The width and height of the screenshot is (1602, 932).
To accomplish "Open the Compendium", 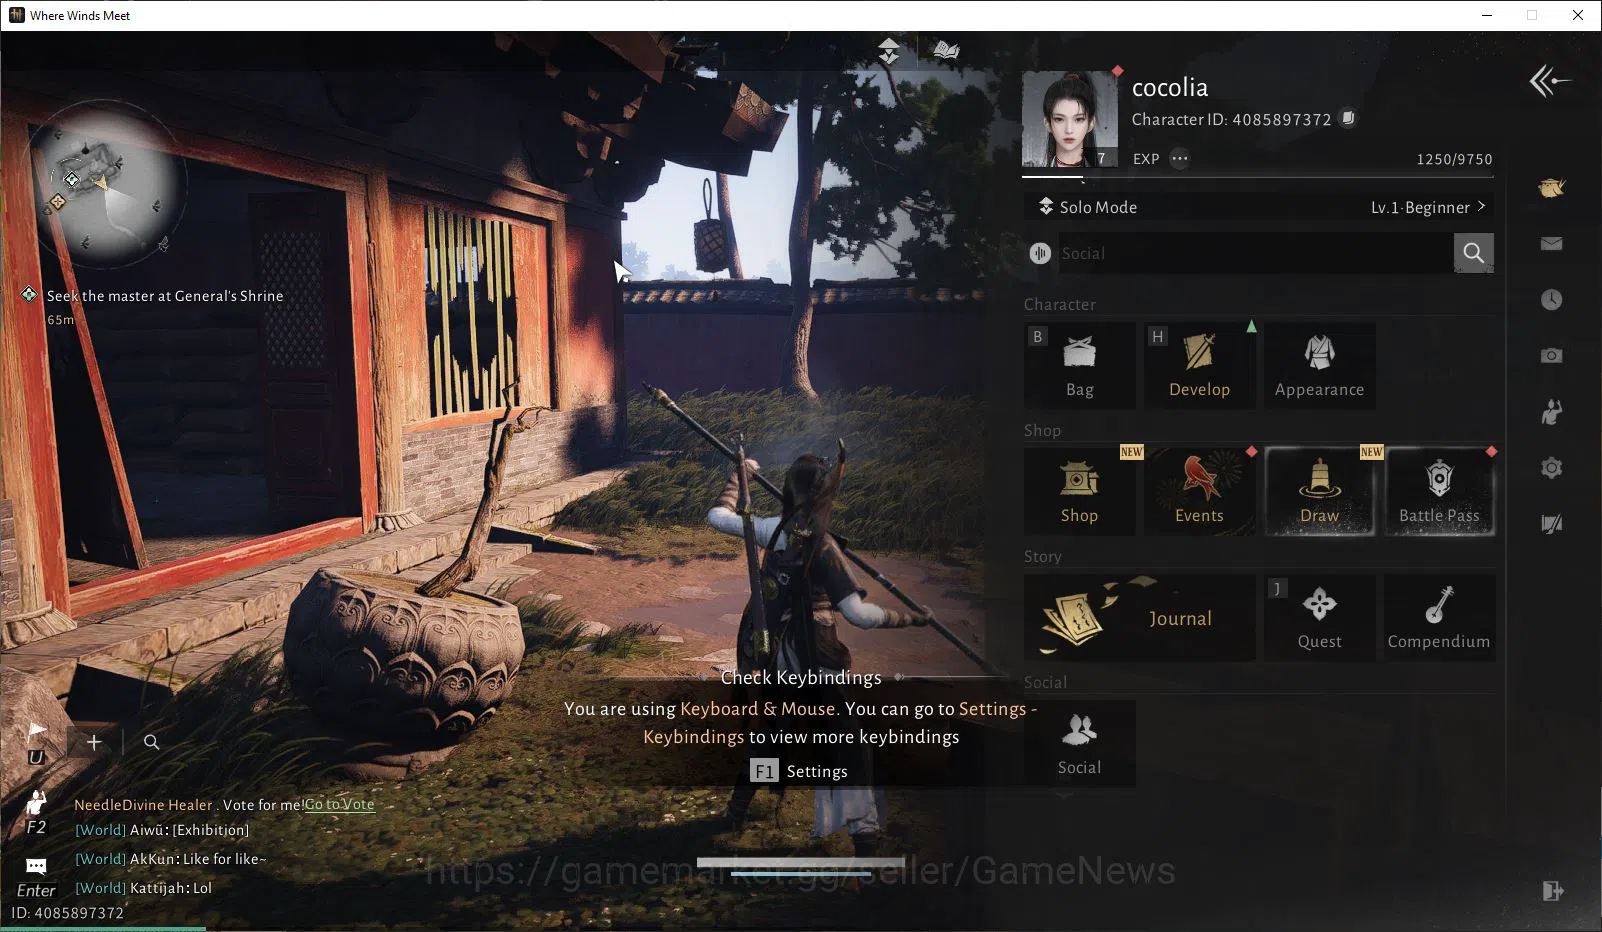I will (x=1440, y=617).
